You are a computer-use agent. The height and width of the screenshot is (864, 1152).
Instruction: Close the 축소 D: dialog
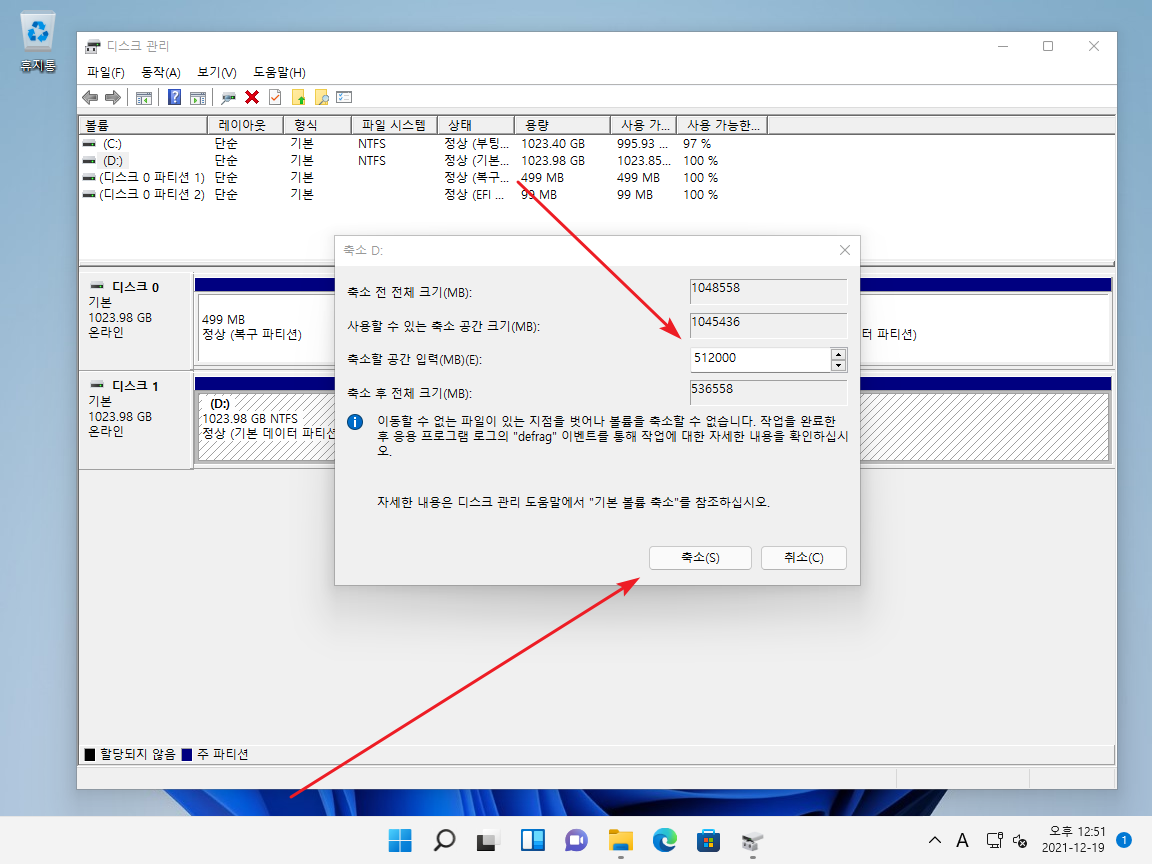[845, 250]
